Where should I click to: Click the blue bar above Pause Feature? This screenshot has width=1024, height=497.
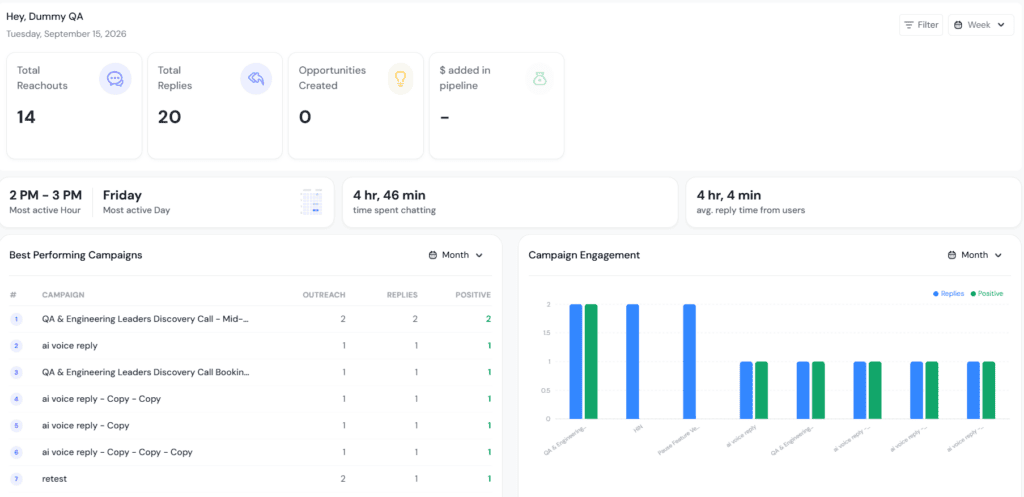click(x=689, y=361)
